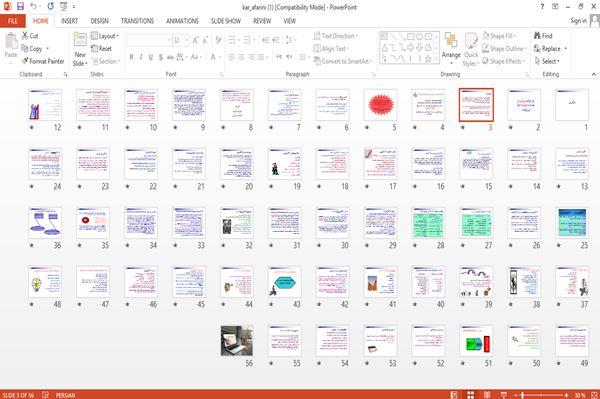Open Align Text dropdown
The width and height of the screenshot is (600, 399).
click(x=331, y=49)
